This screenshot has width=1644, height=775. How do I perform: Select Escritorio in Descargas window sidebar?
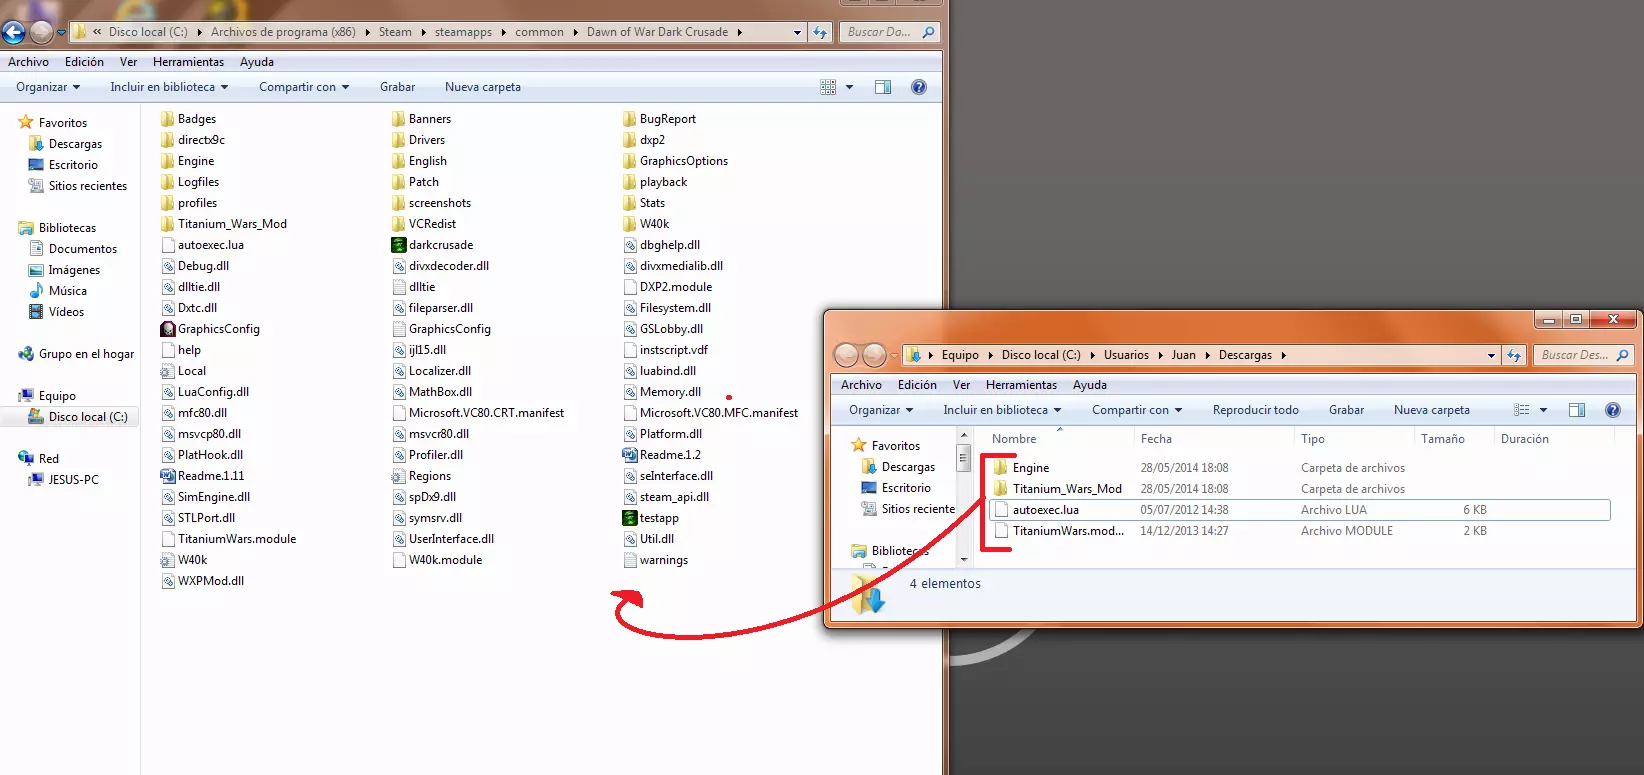(896, 488)
